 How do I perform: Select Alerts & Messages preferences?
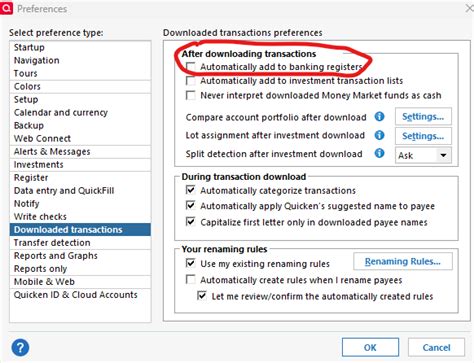click(x=80, y=151)
